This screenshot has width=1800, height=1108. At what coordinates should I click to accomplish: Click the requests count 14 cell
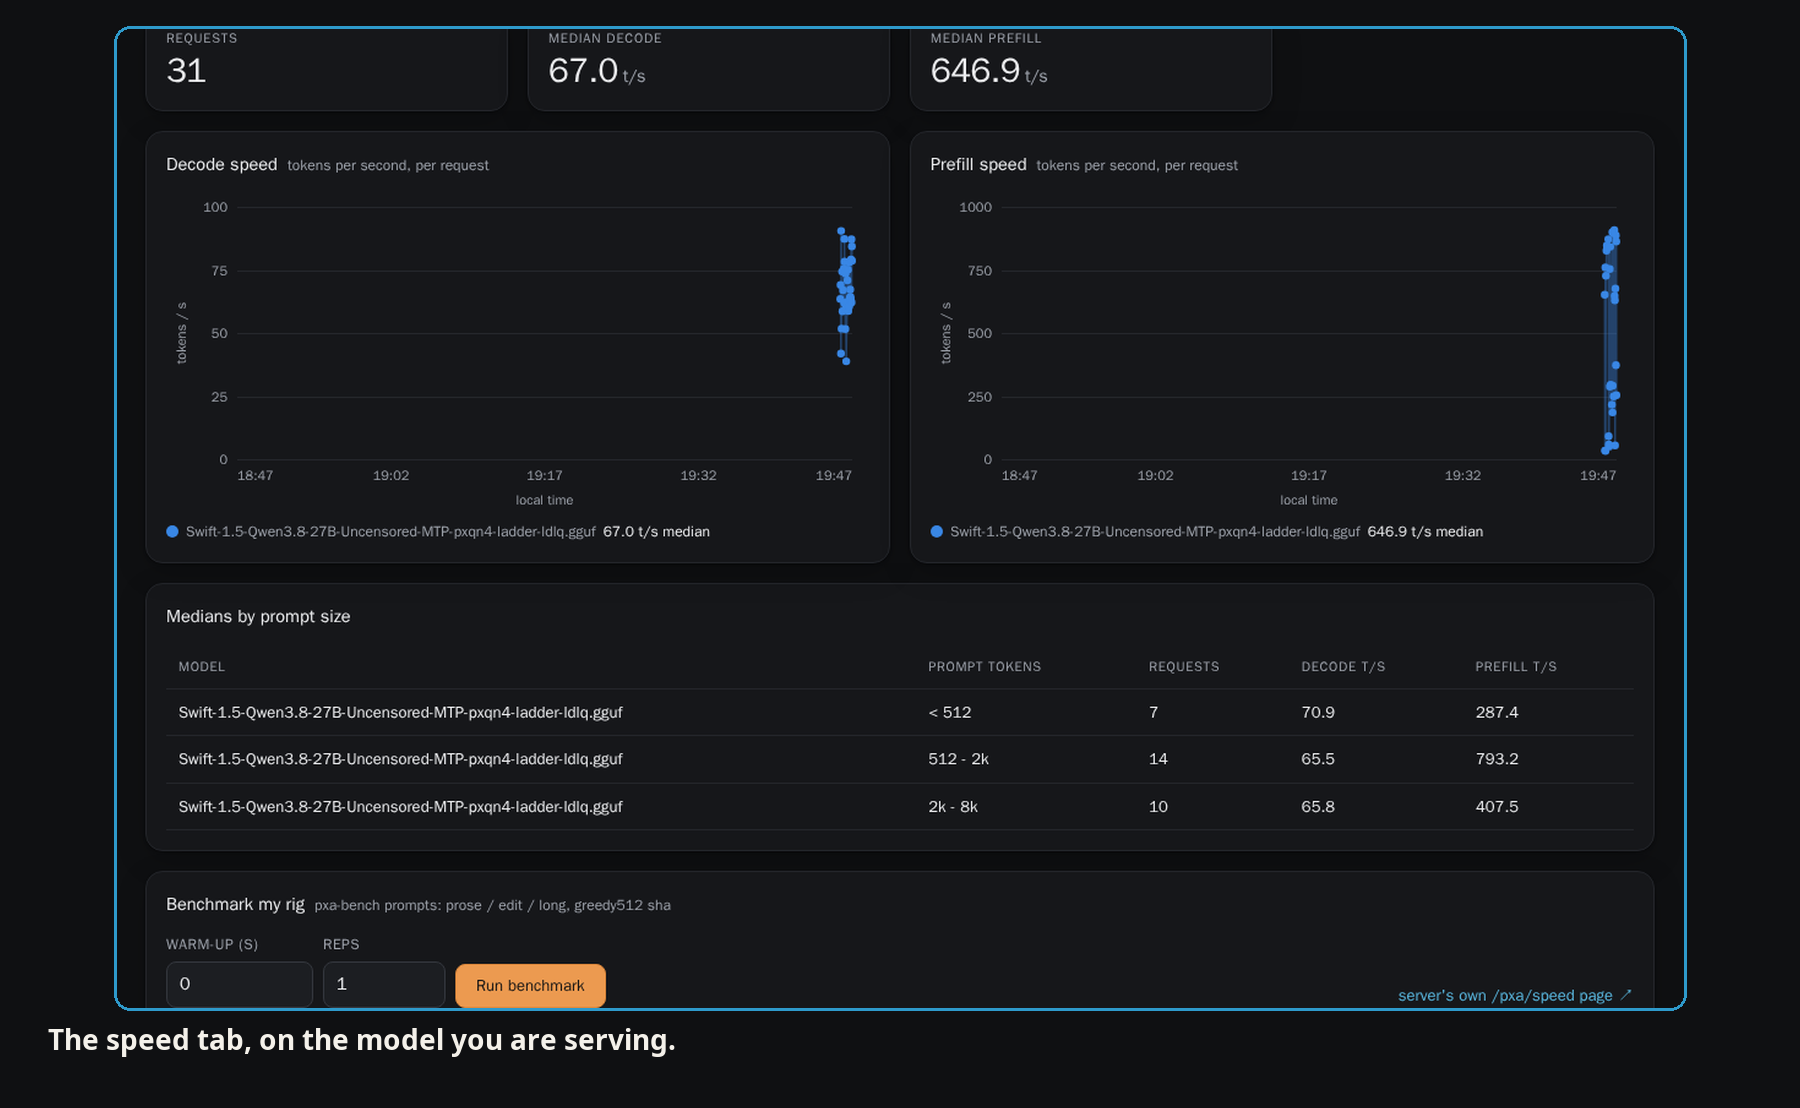(1158, 759)
